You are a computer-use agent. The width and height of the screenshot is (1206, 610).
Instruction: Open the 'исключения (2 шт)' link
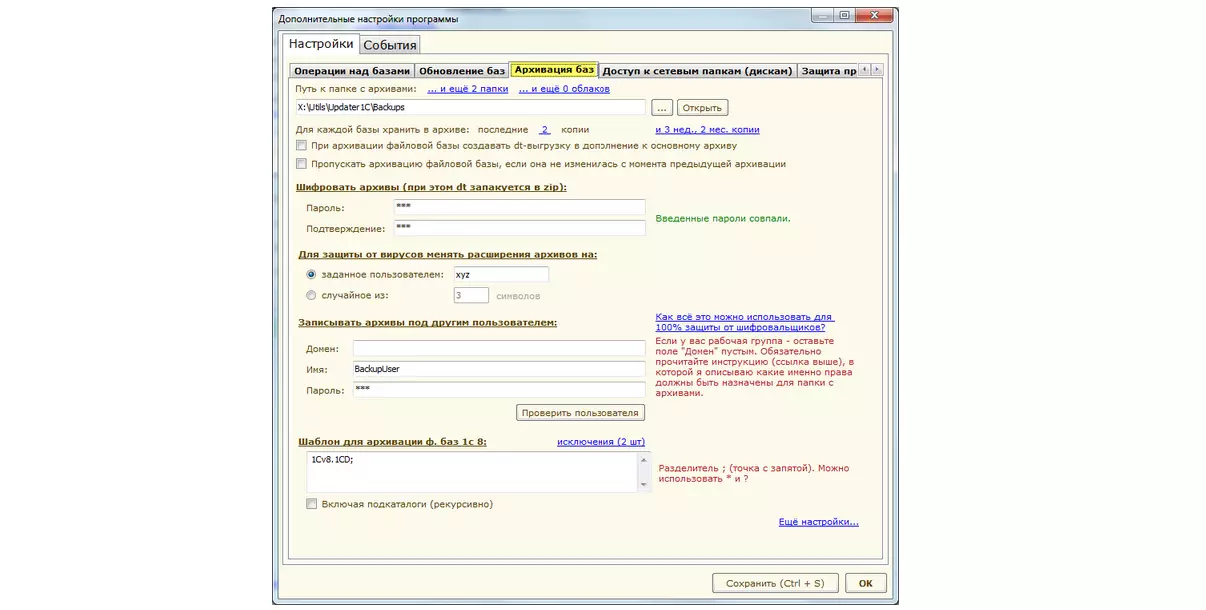tap(601, 442)
